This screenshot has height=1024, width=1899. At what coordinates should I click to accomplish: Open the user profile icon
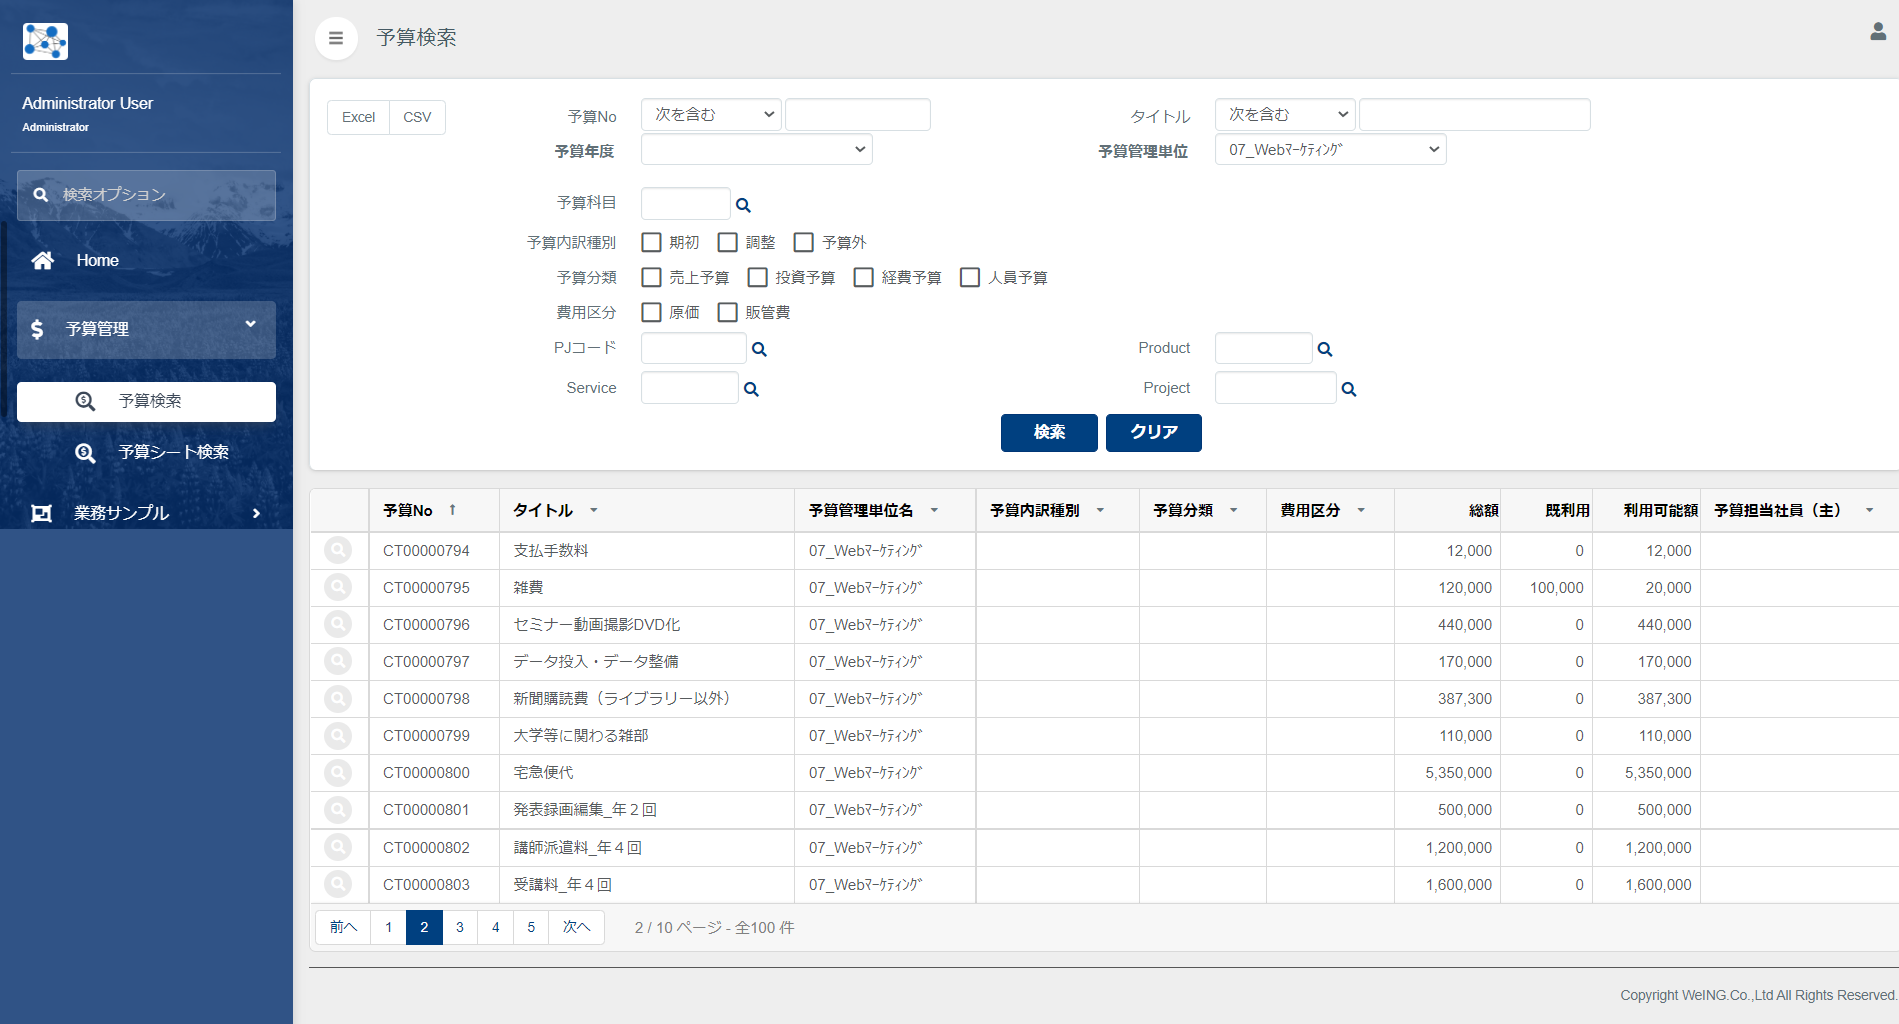coord(1877,32)
